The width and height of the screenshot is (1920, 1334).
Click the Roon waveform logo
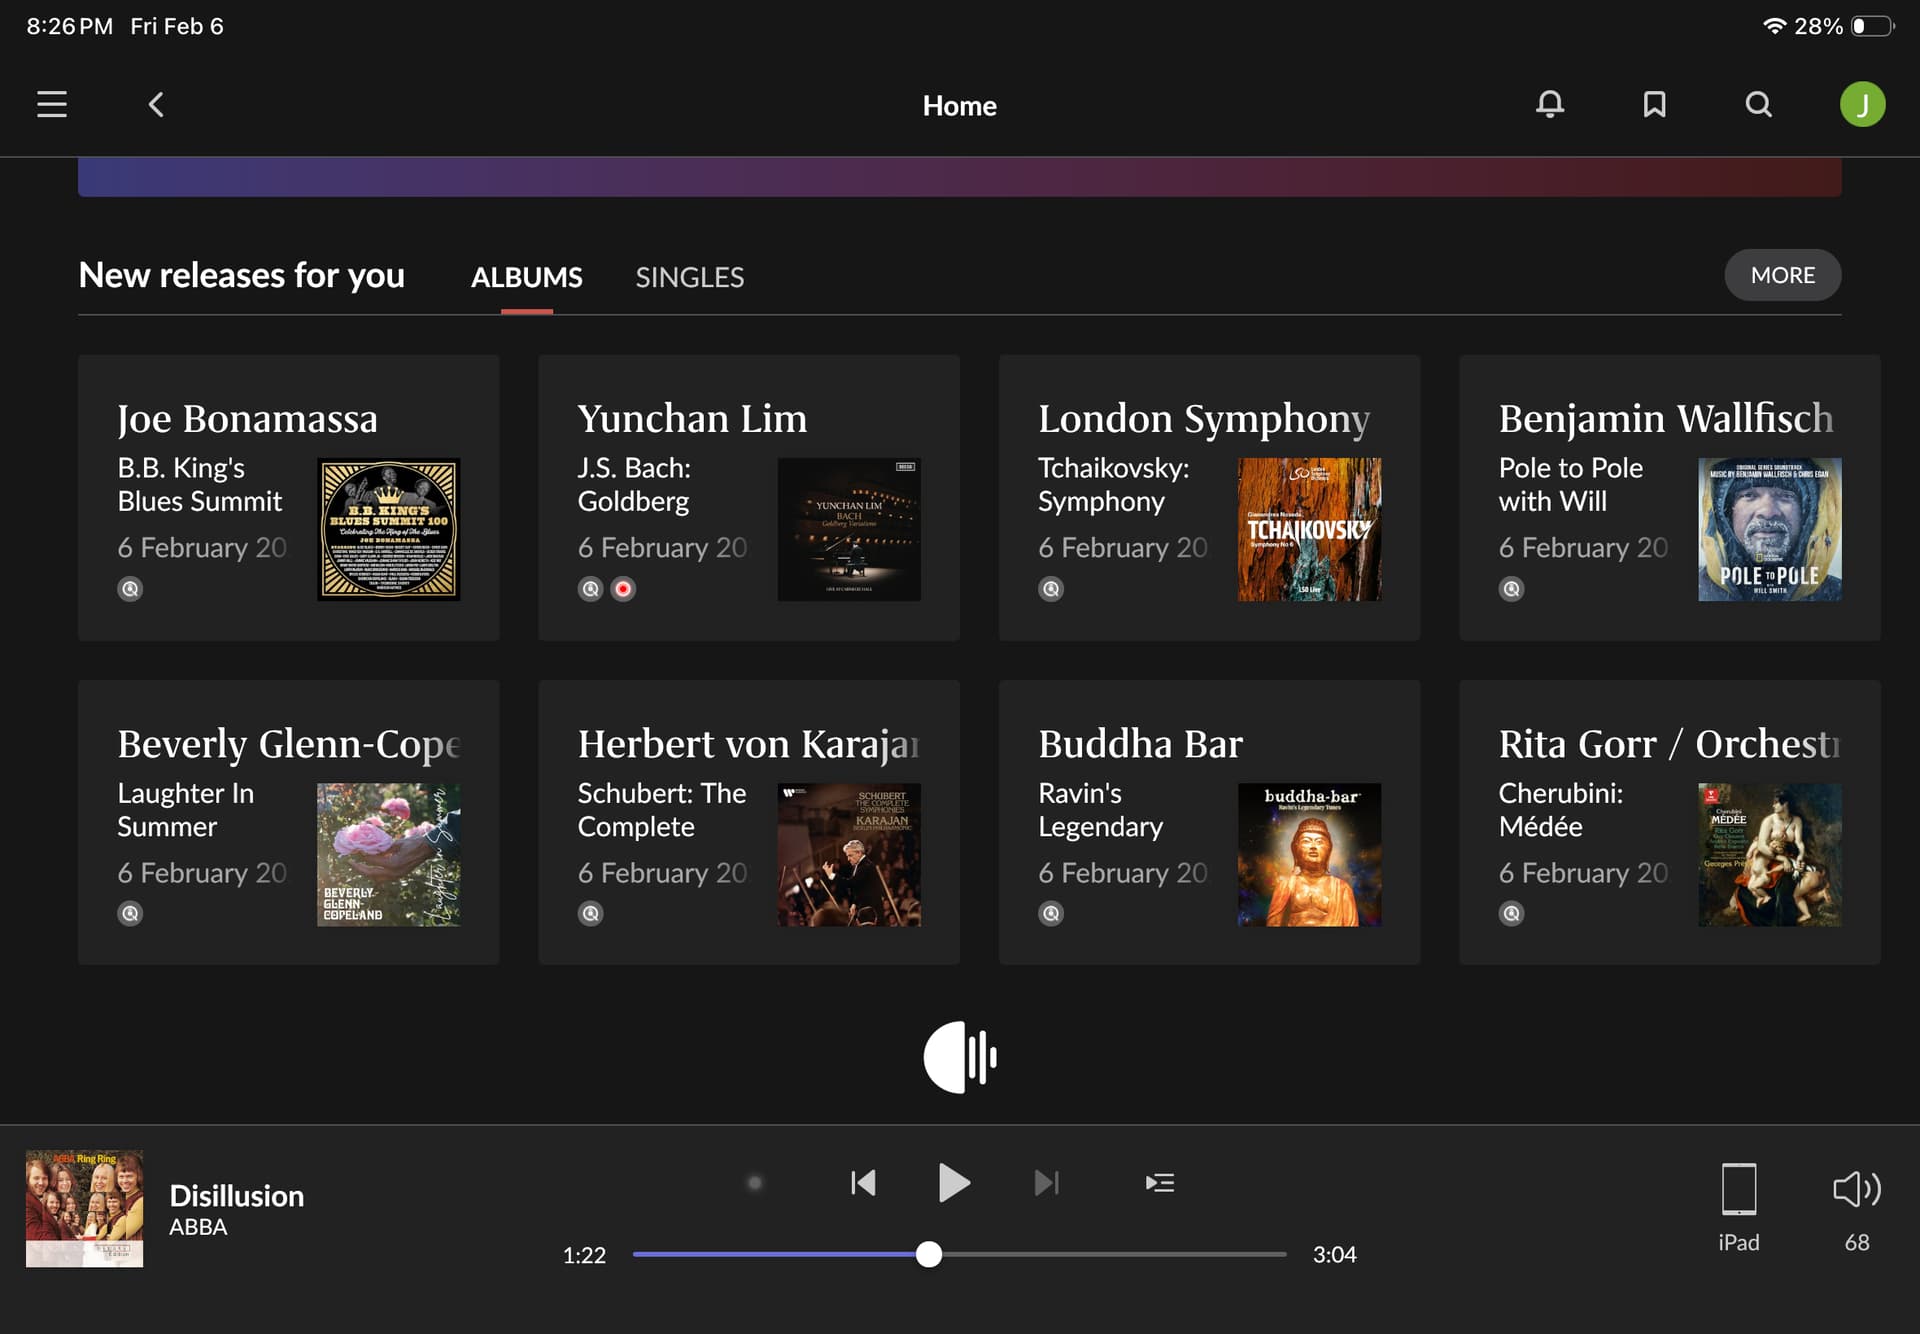(960, 1057)
